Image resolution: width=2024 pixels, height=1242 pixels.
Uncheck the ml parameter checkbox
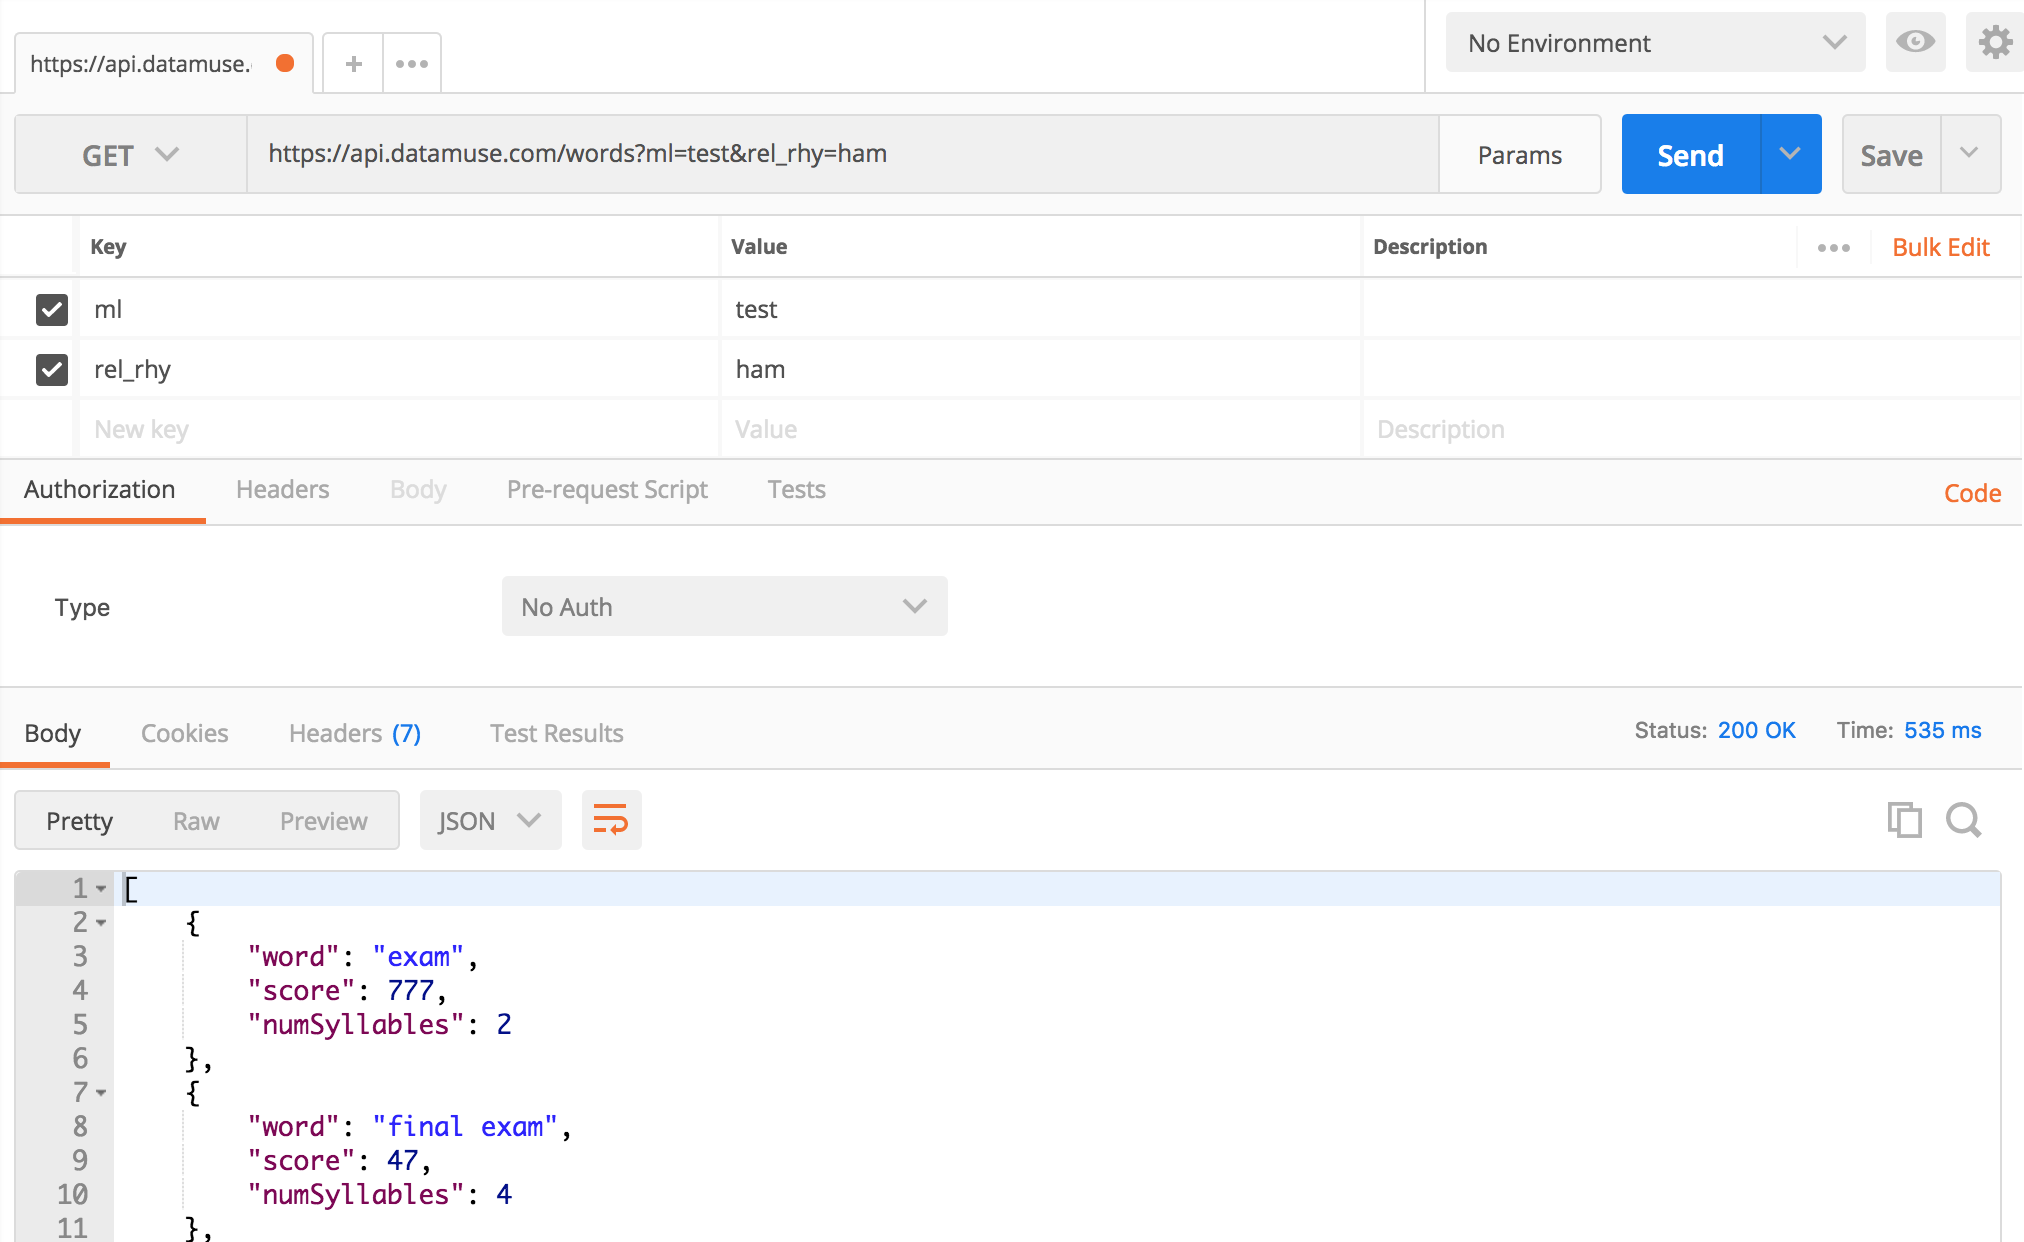click(52, 310)
